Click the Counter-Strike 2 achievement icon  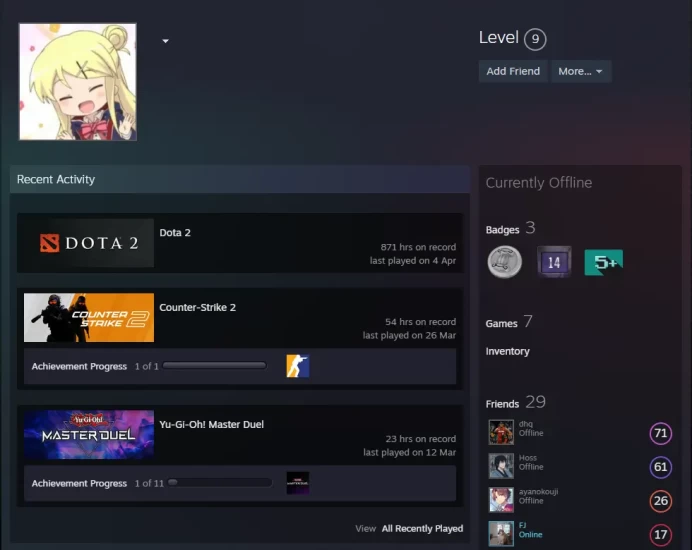point(297,366)
